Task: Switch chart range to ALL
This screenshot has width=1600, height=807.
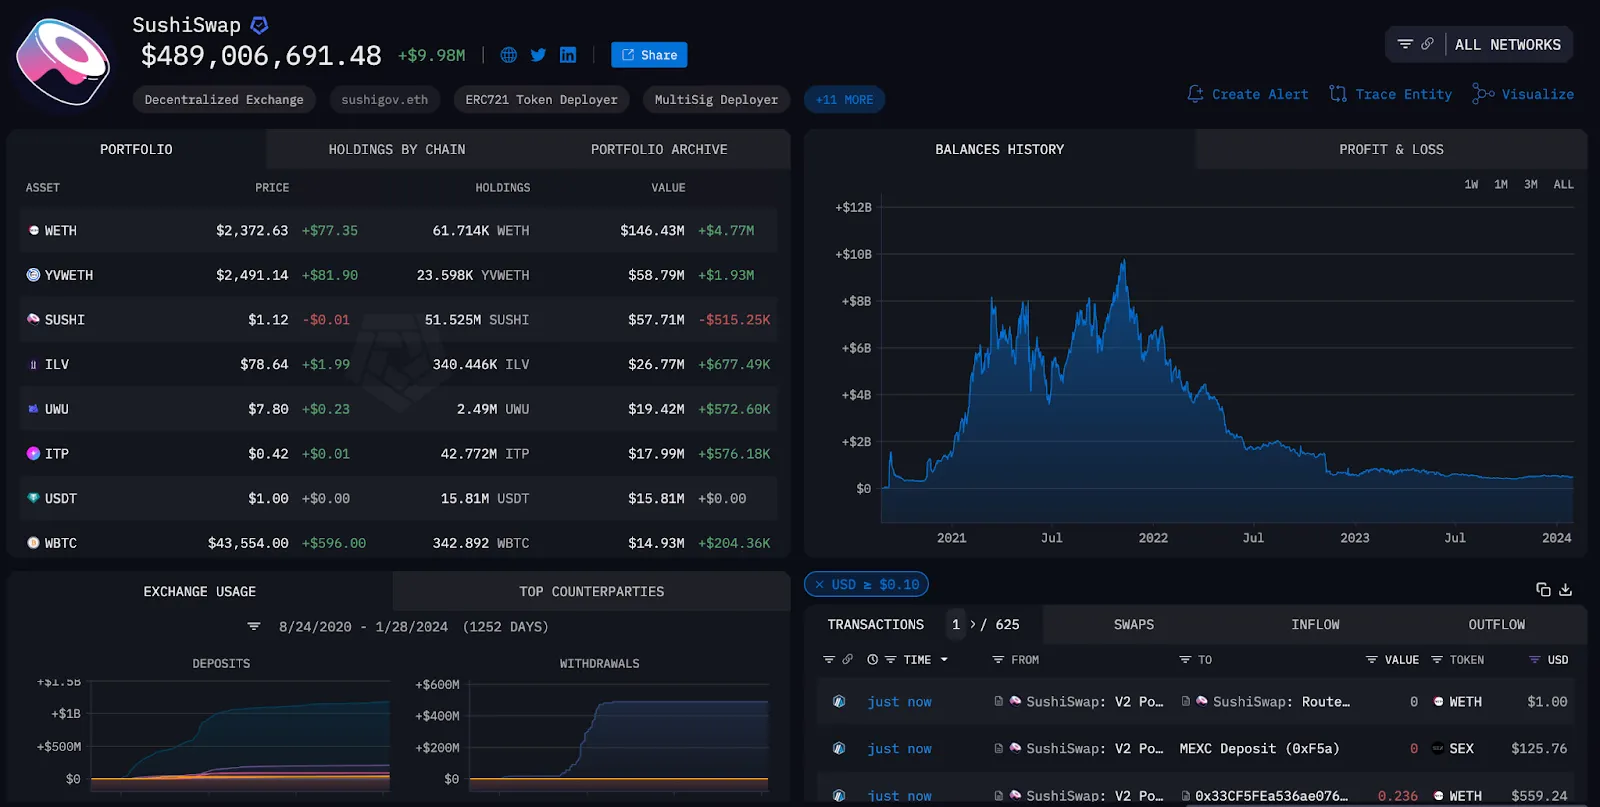Action: 1563,185
